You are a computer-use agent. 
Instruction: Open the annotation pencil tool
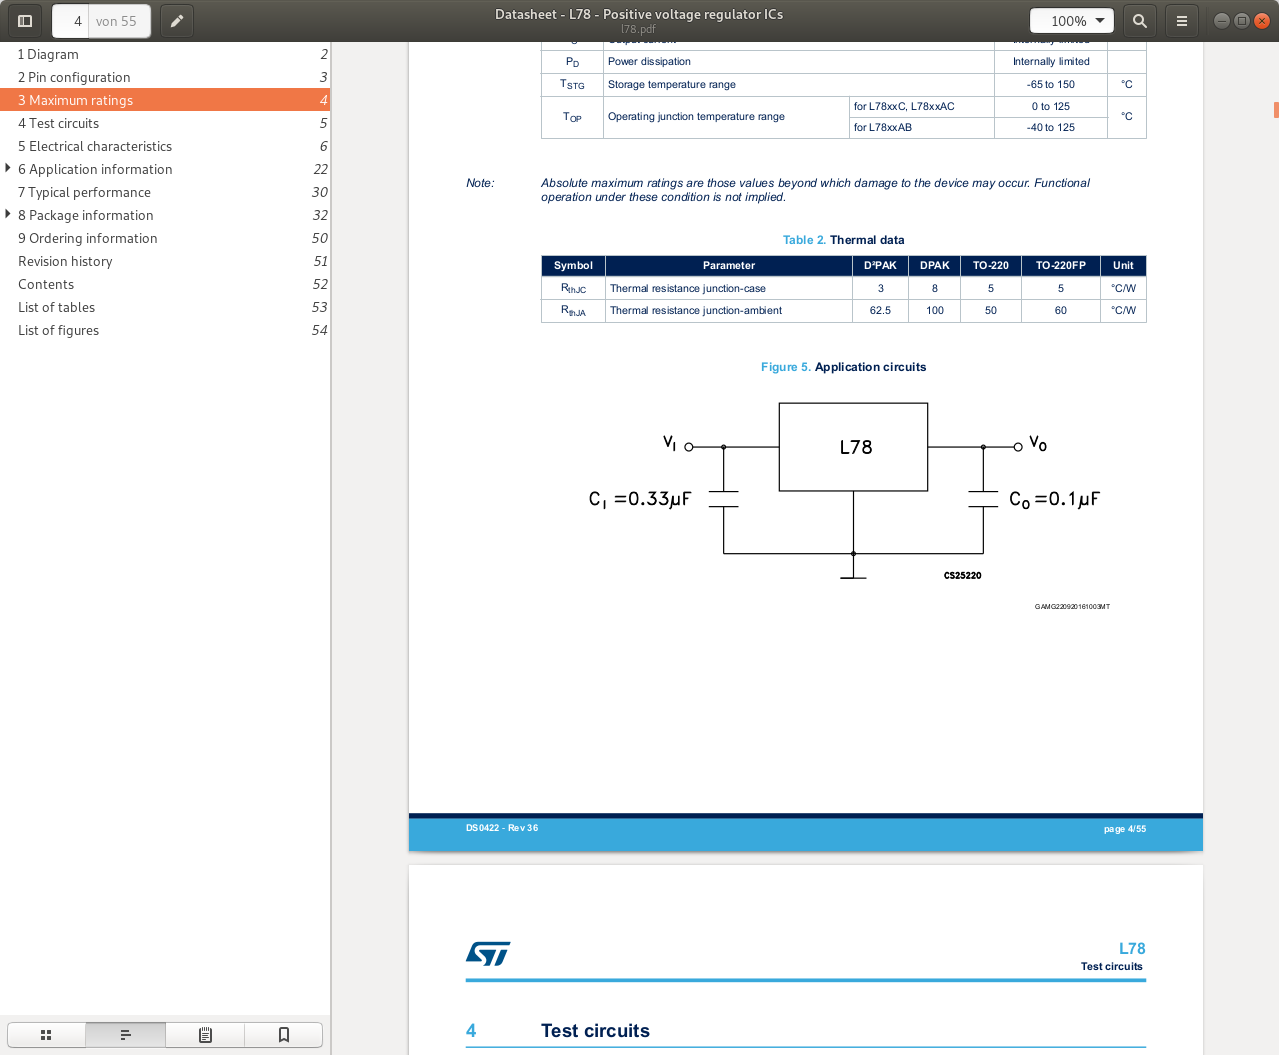pos(177,21)
